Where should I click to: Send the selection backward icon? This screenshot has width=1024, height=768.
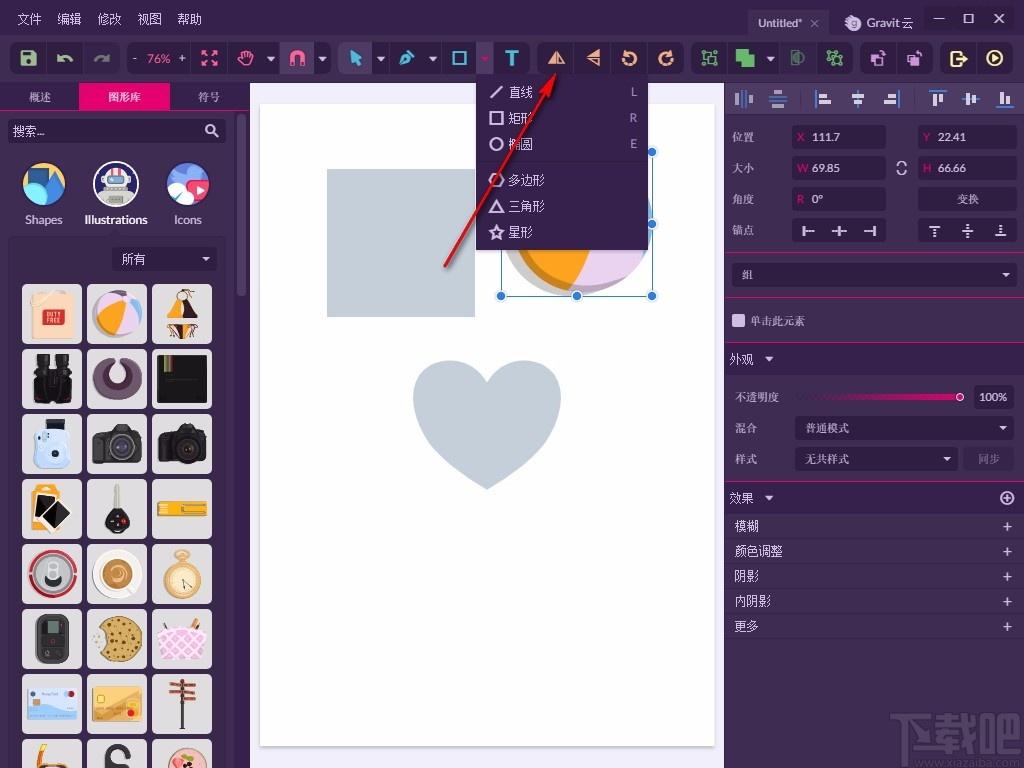coord(914,58)
